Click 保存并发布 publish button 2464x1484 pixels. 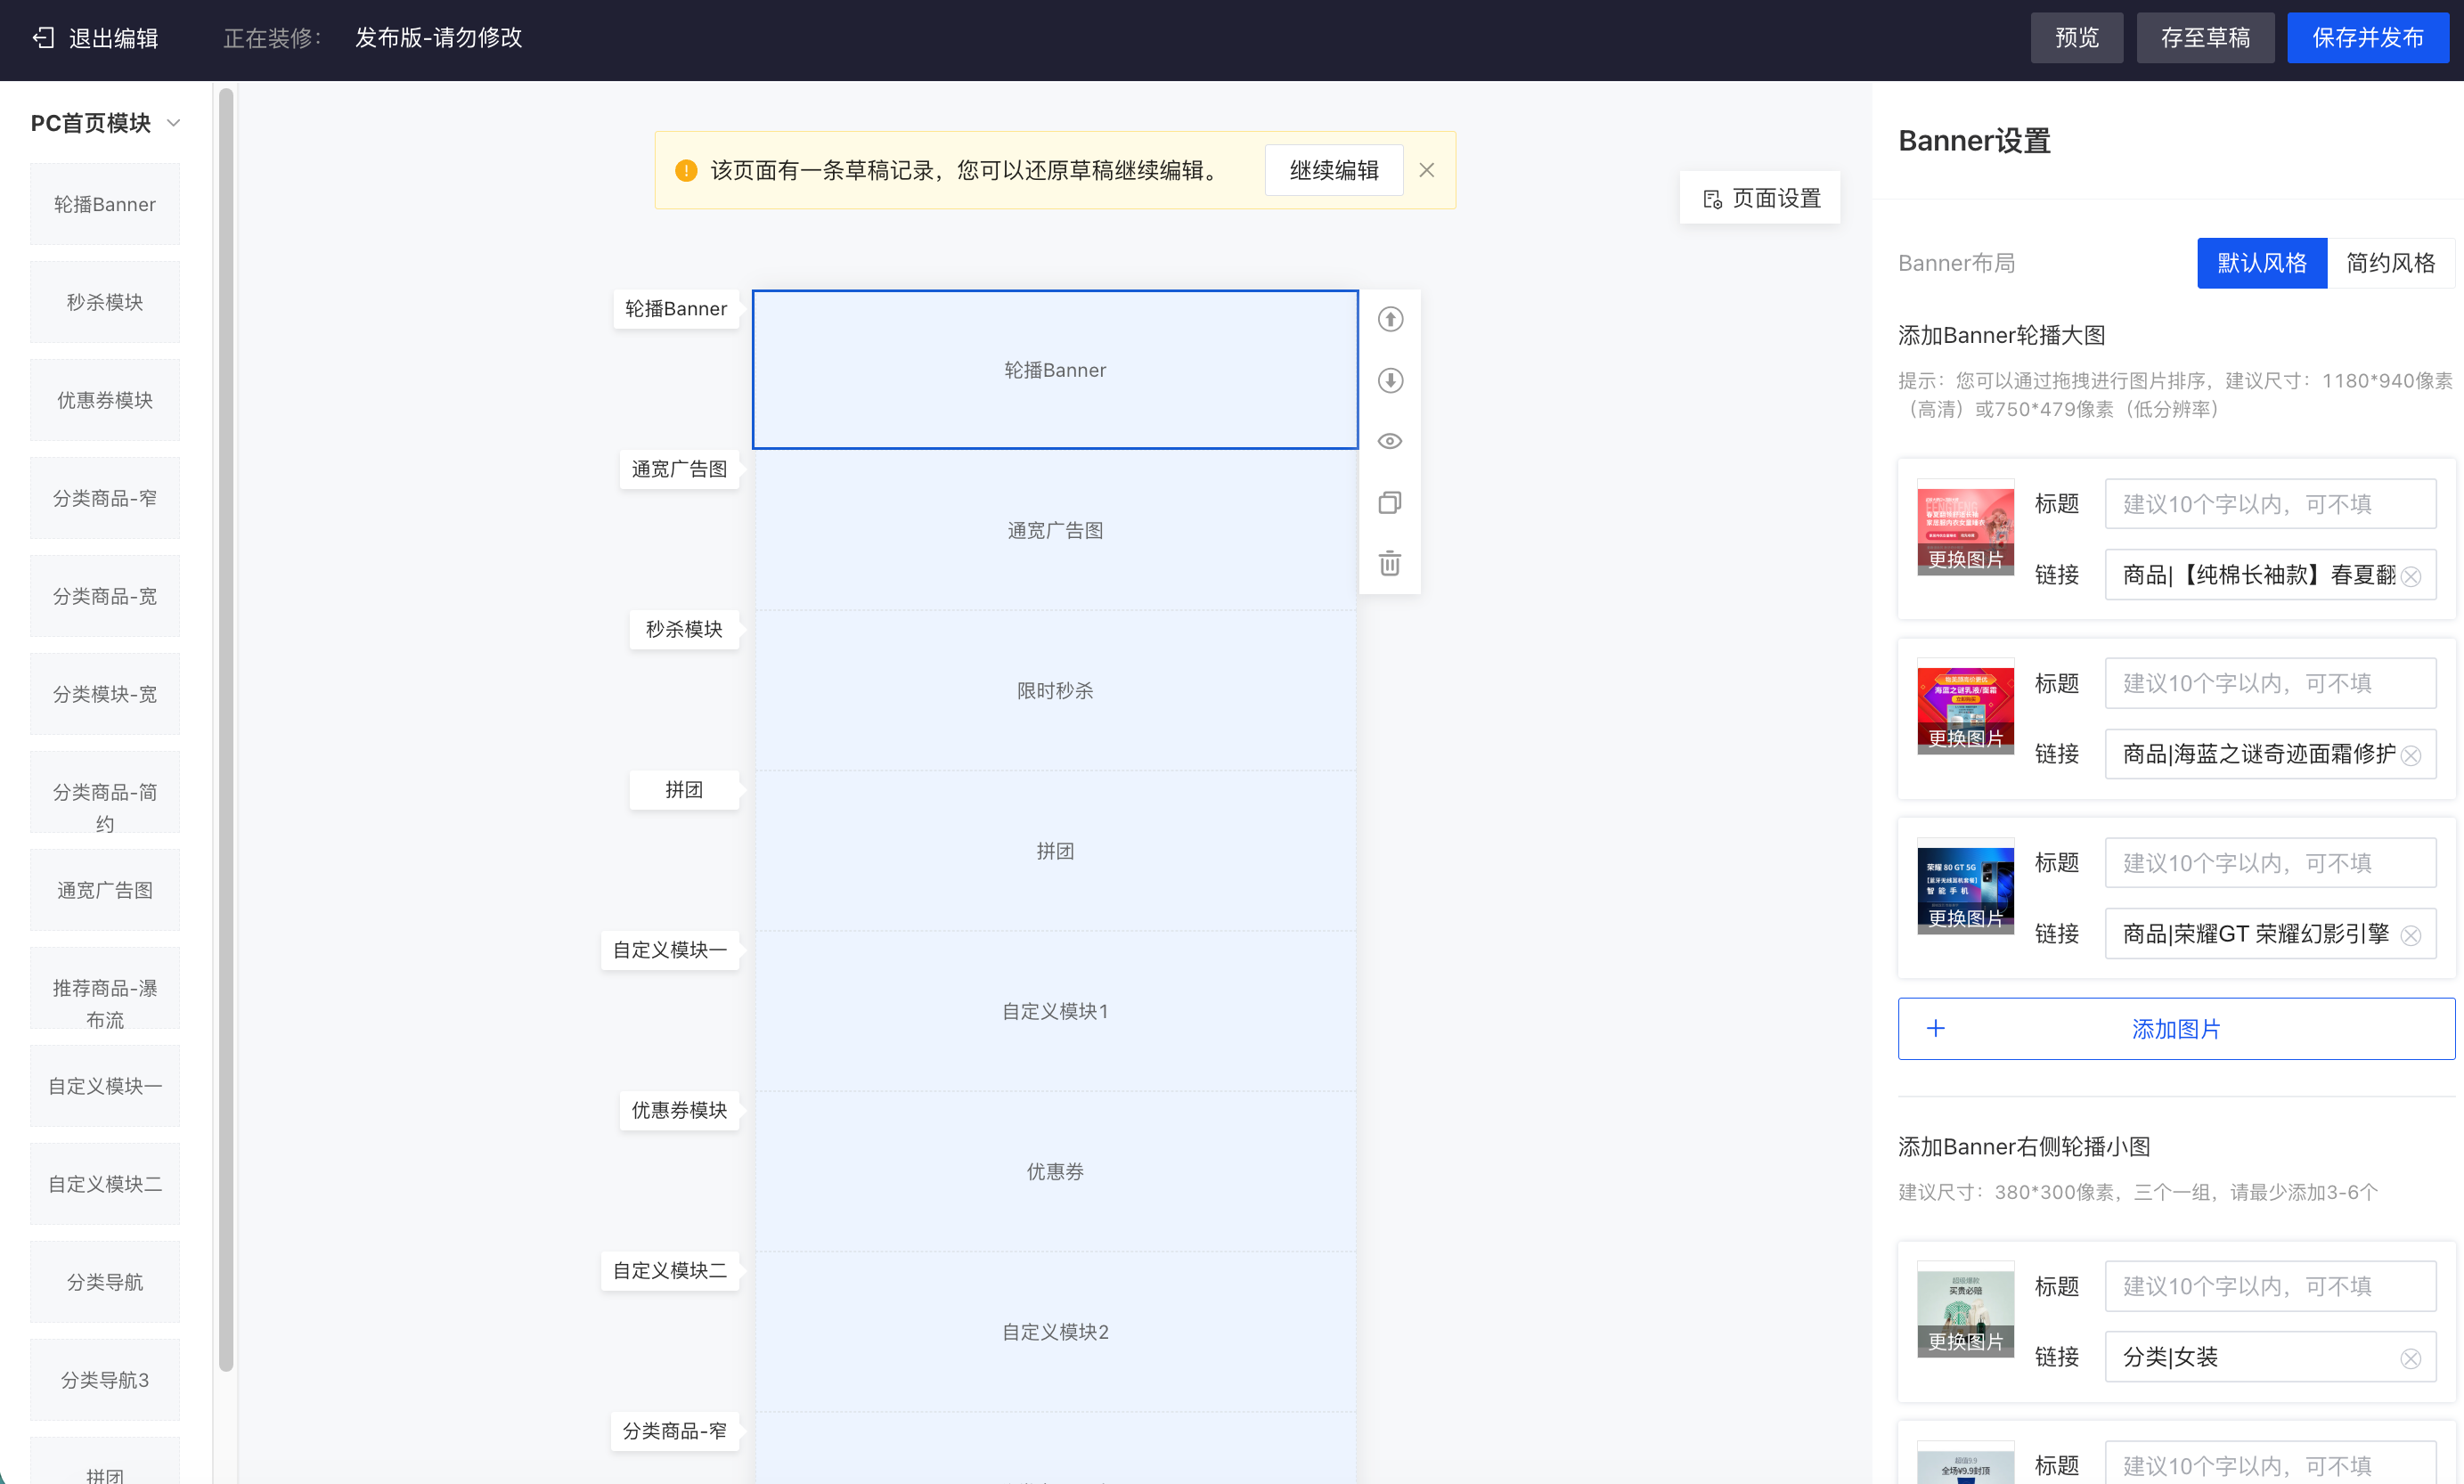(2368, 38)
